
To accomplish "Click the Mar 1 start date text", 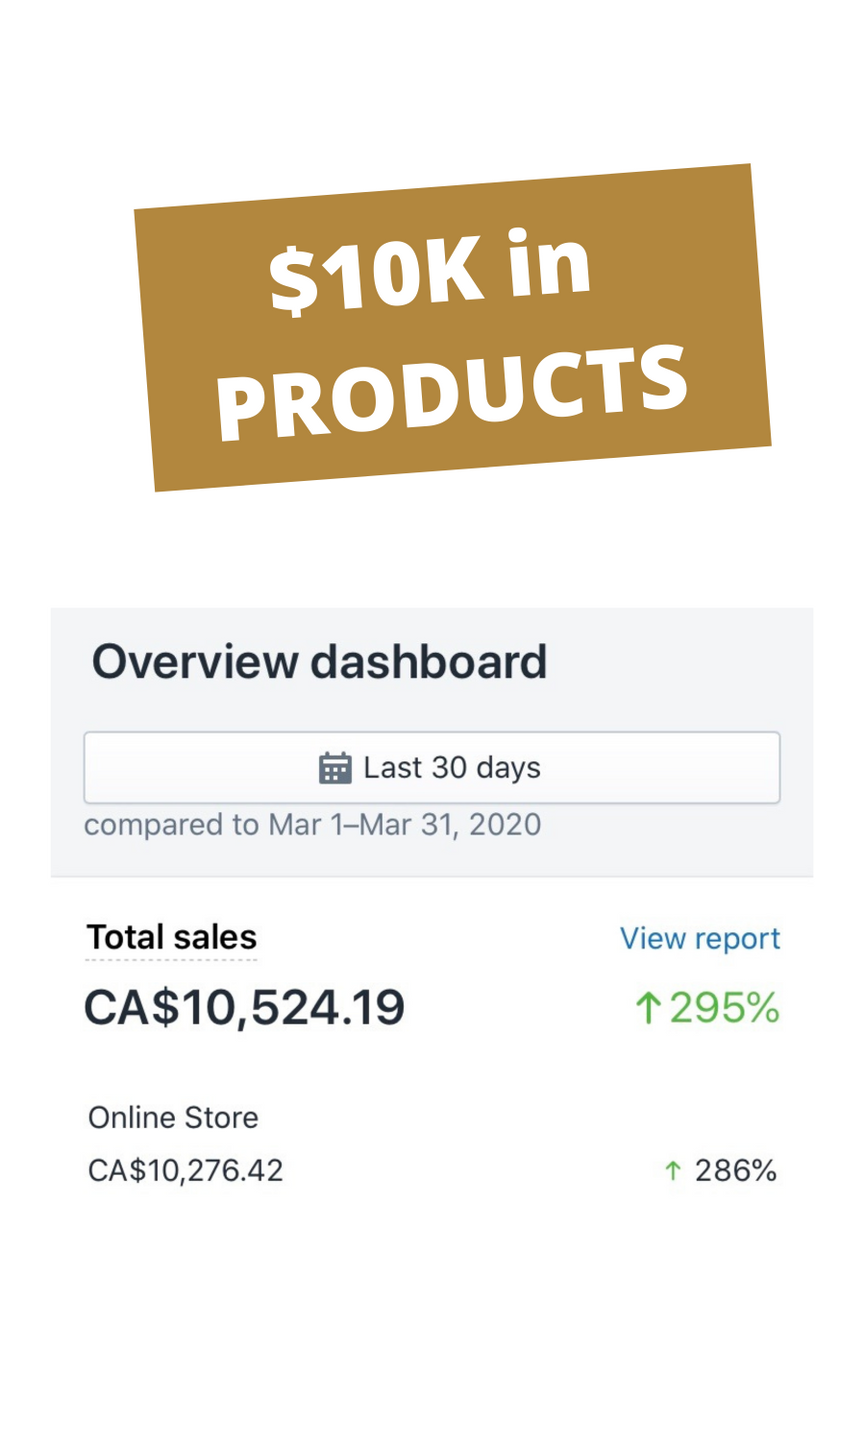I will (306, 825).
